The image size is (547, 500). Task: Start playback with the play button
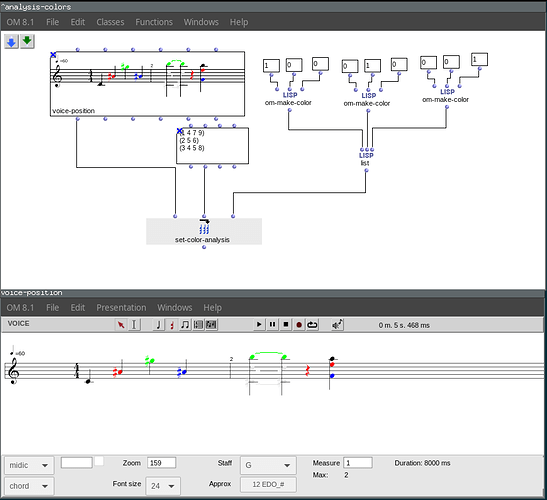[x=259, y=324]
